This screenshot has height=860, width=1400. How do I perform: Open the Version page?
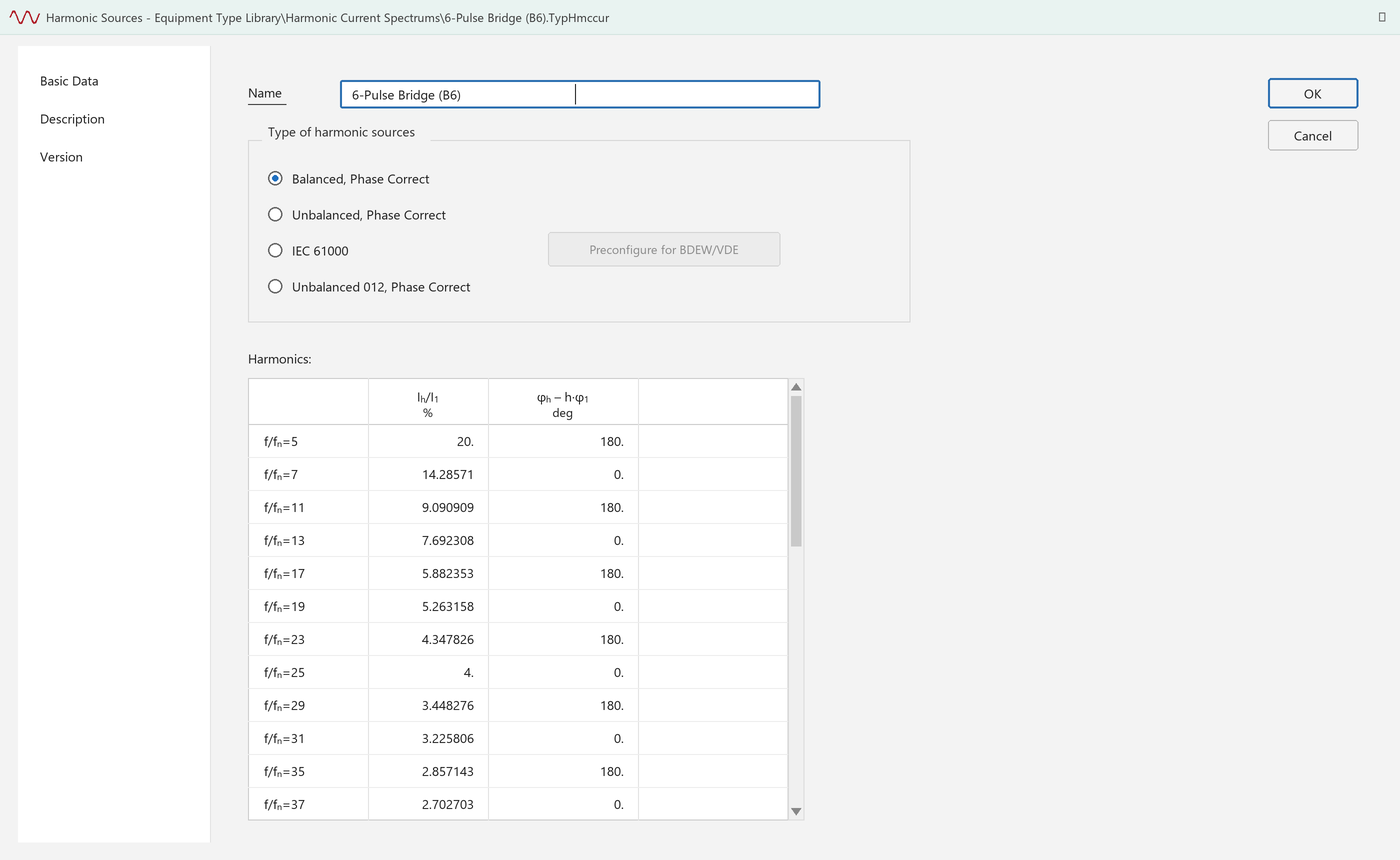61,157
